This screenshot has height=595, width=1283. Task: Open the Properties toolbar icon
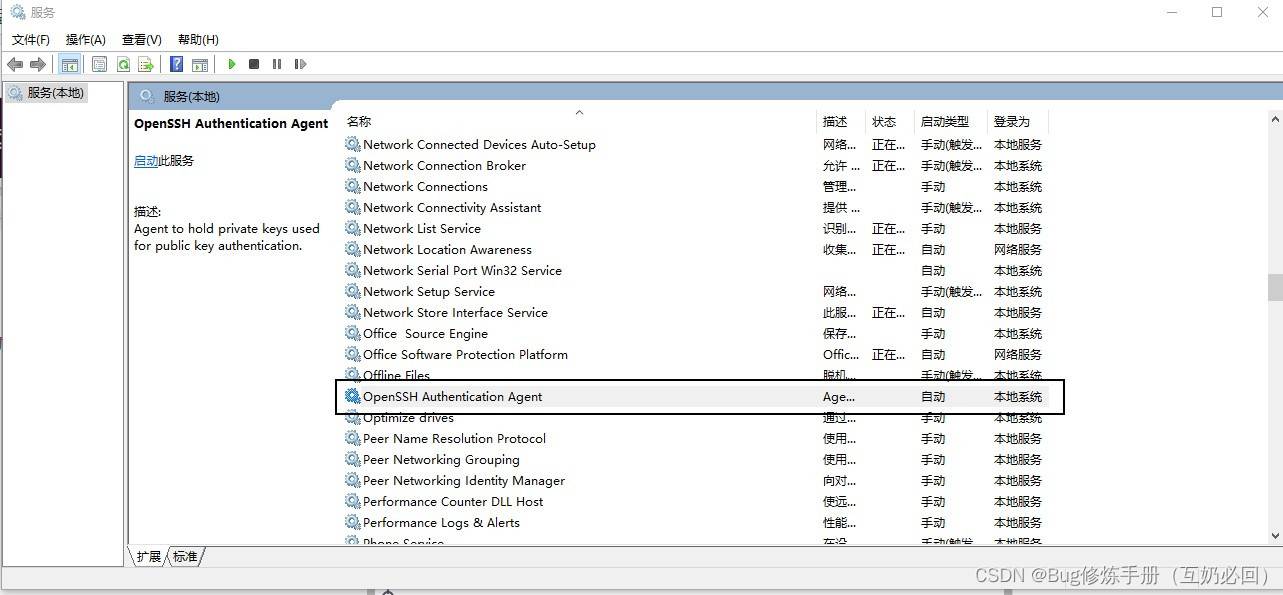point(99,64)
